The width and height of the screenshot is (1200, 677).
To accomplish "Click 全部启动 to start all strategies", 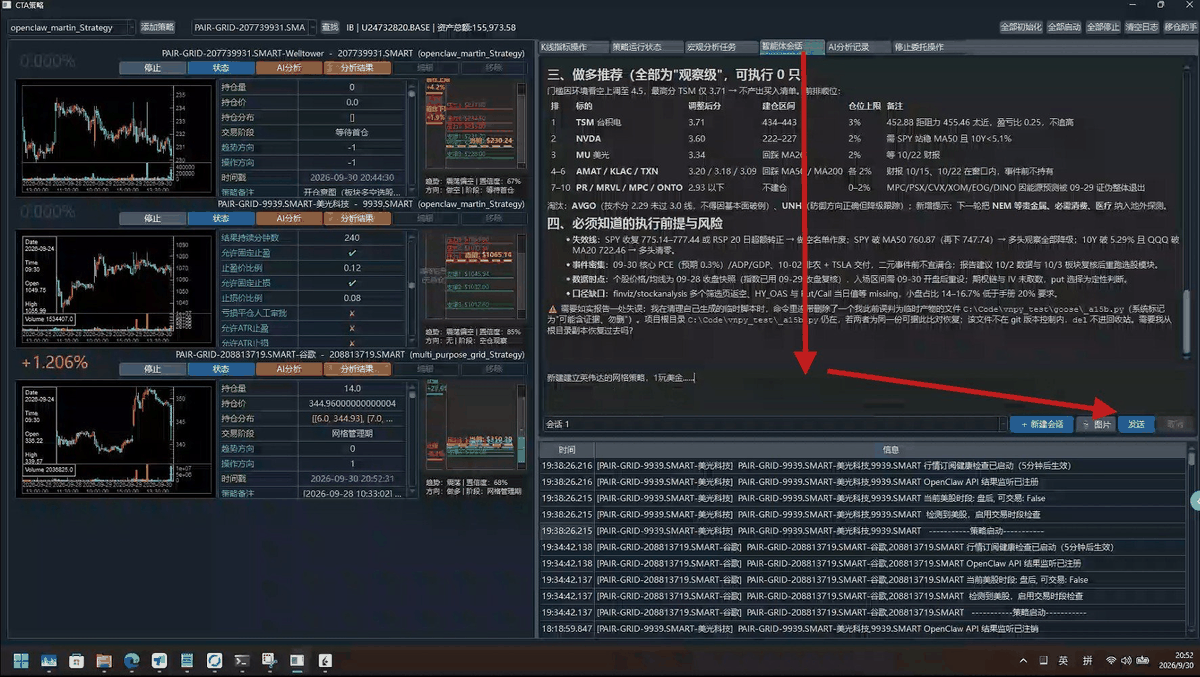I will [x=1063, y=27].
